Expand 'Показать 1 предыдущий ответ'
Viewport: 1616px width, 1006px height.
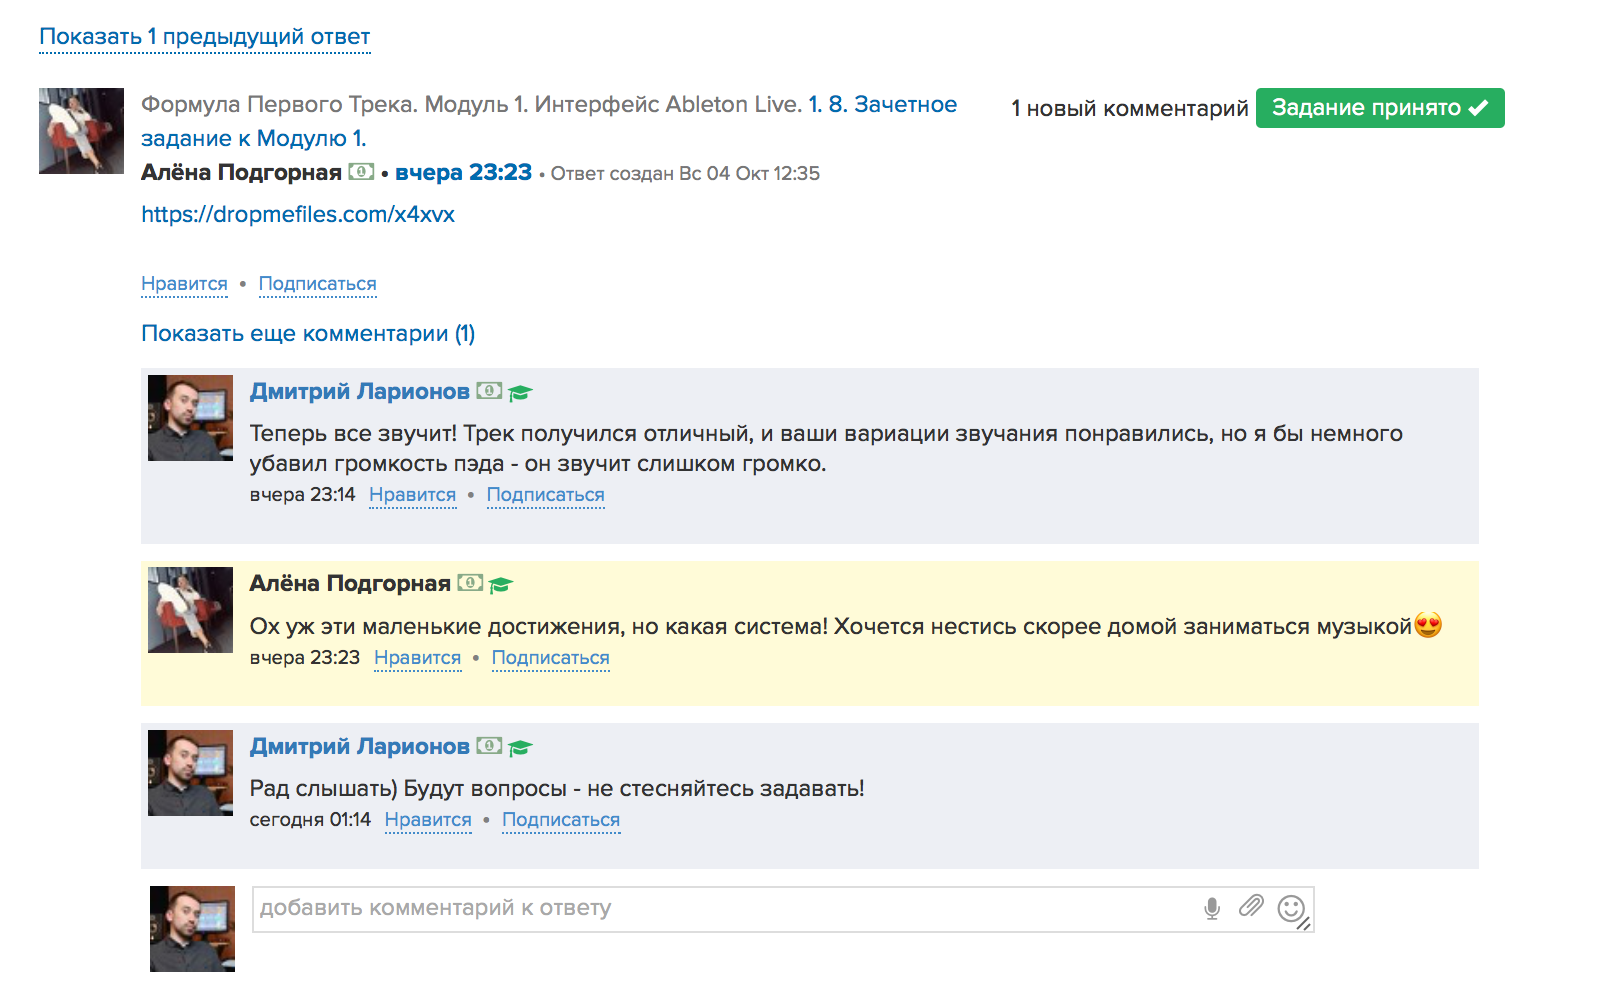pos(205,37)
